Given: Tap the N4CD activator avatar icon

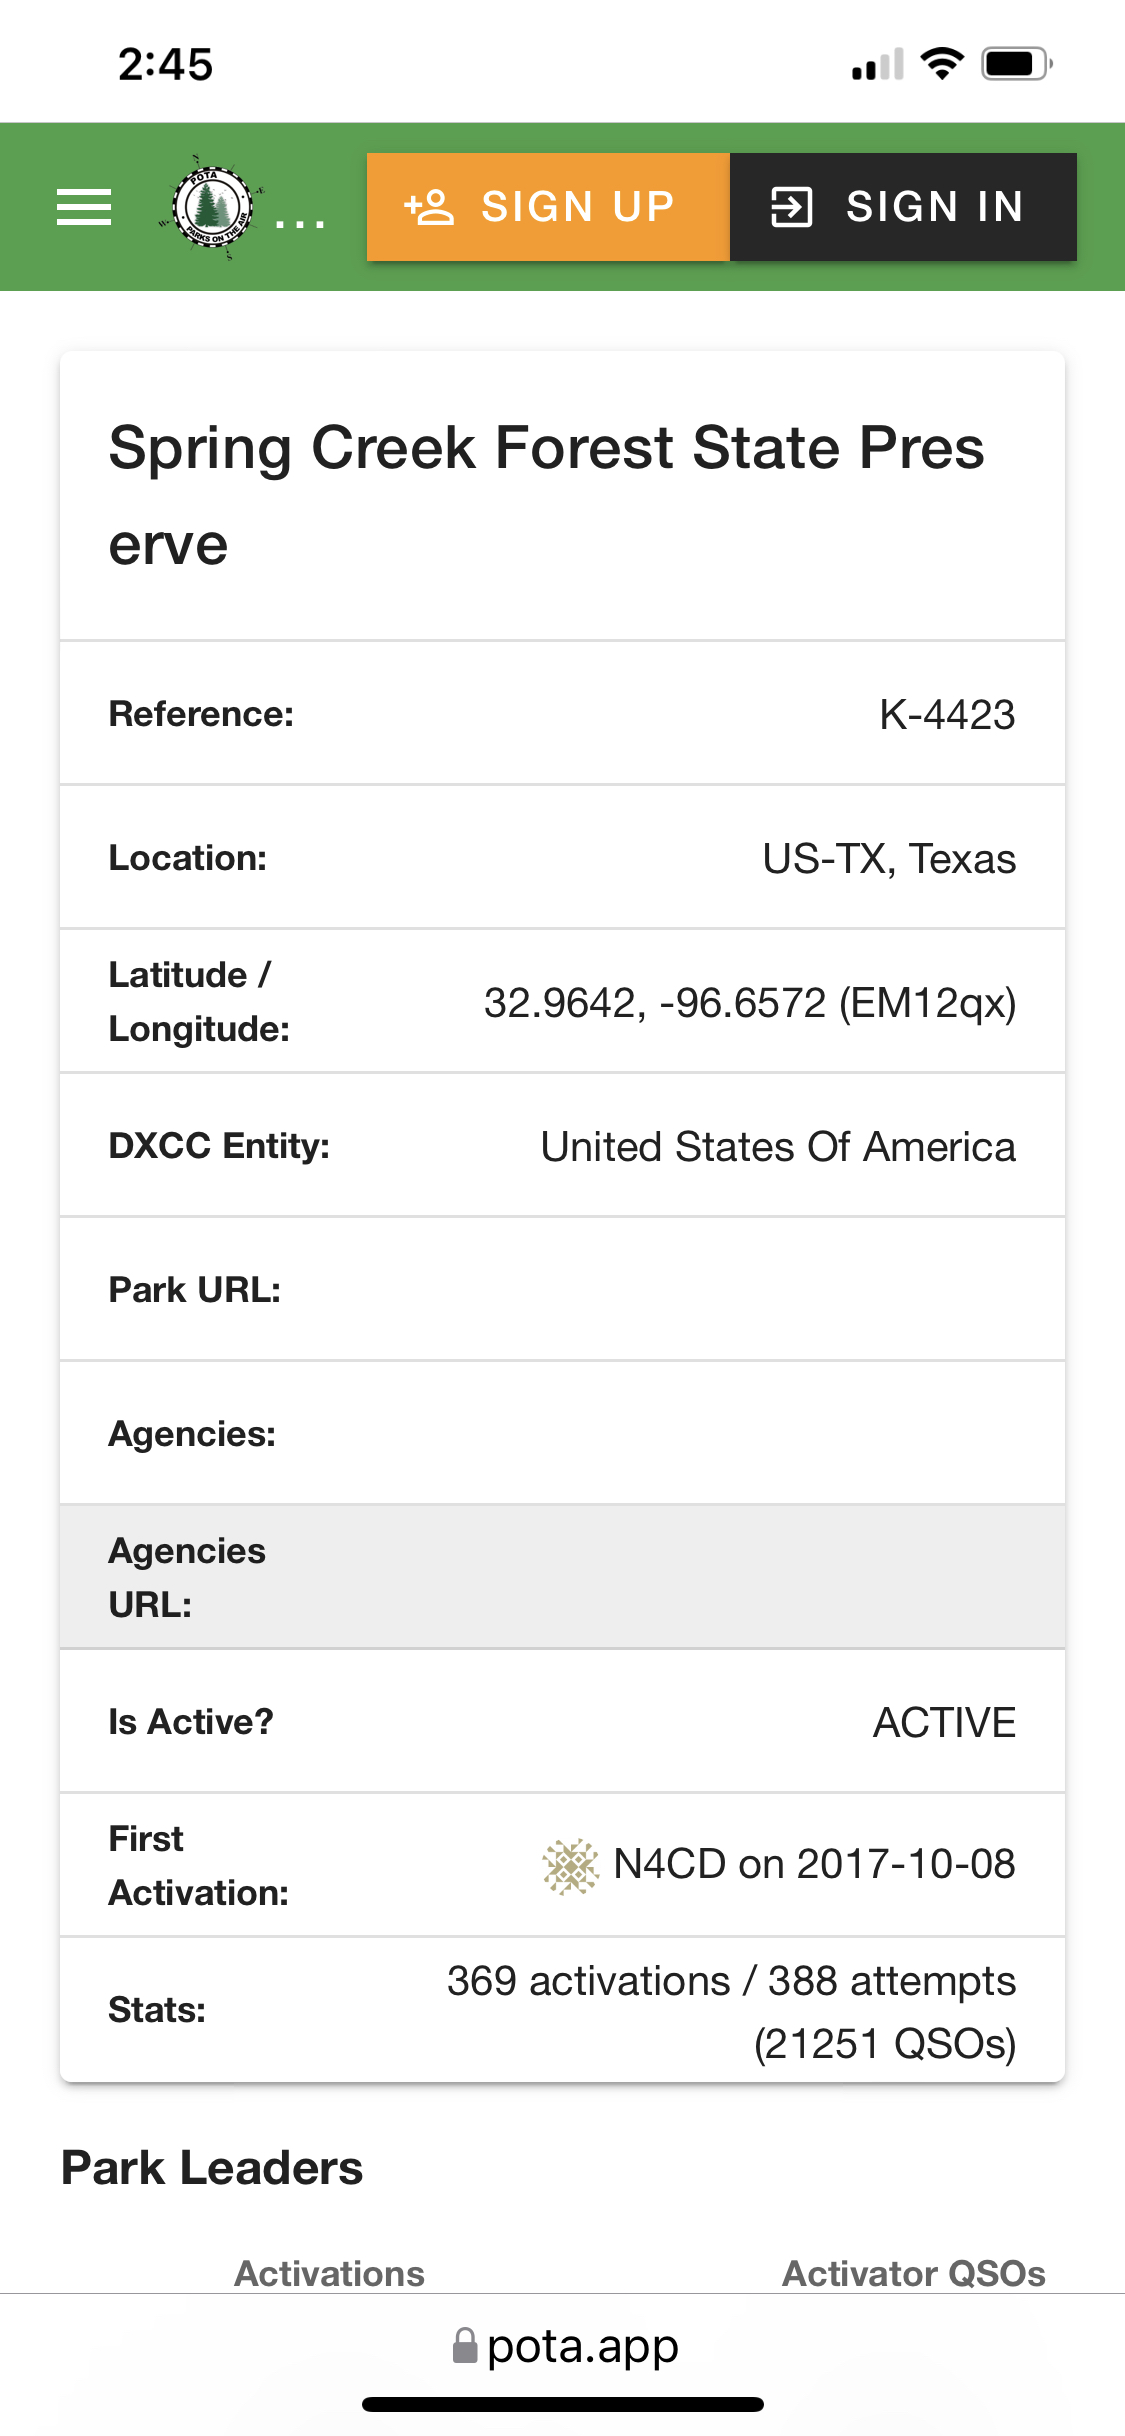Looking at the screenshot, I should point(570,1866).
